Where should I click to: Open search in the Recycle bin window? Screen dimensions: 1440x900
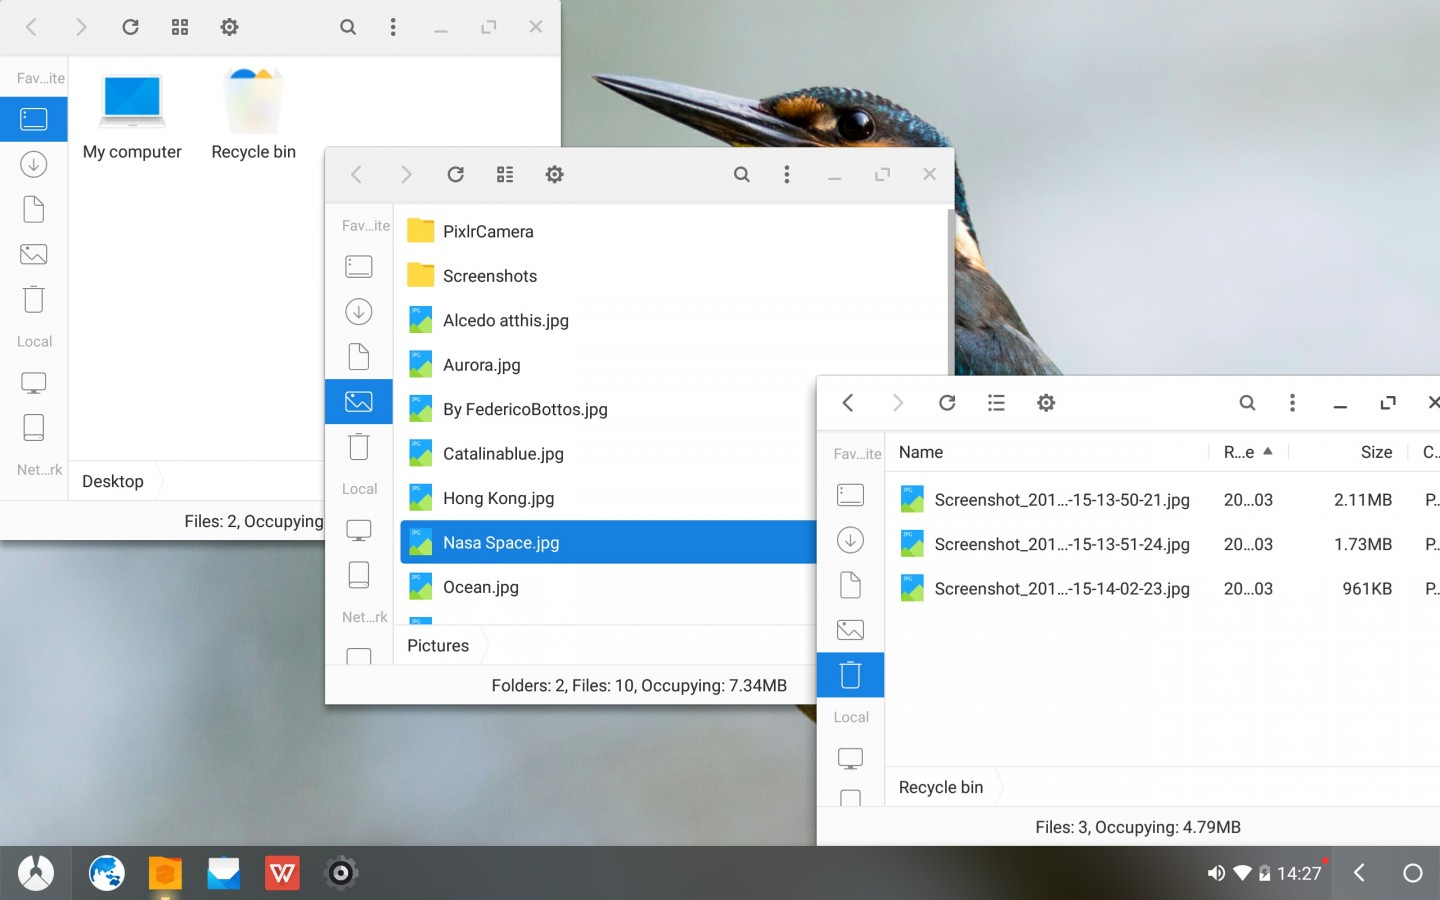tap(1248, 403)
